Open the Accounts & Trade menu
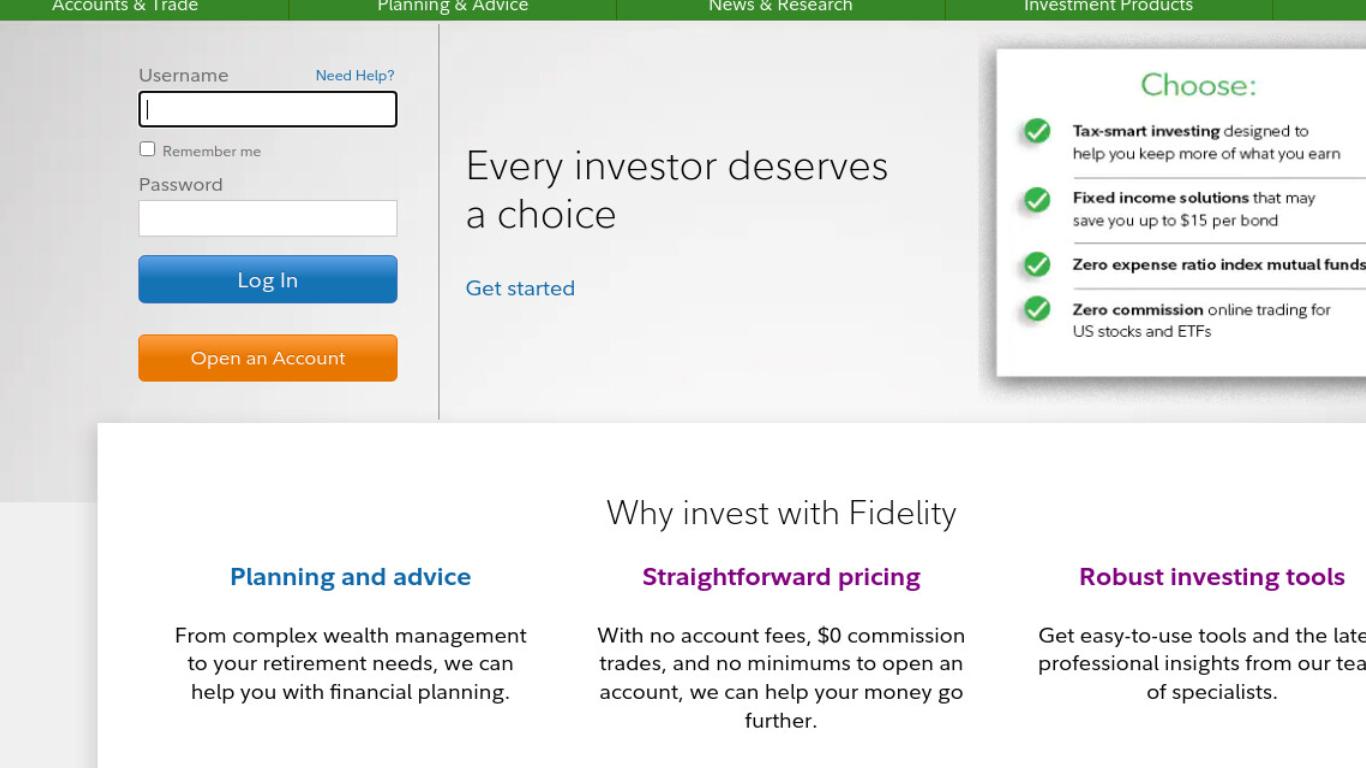The width and height of the screenshot is (1366, 768). [x=125, y=7]
